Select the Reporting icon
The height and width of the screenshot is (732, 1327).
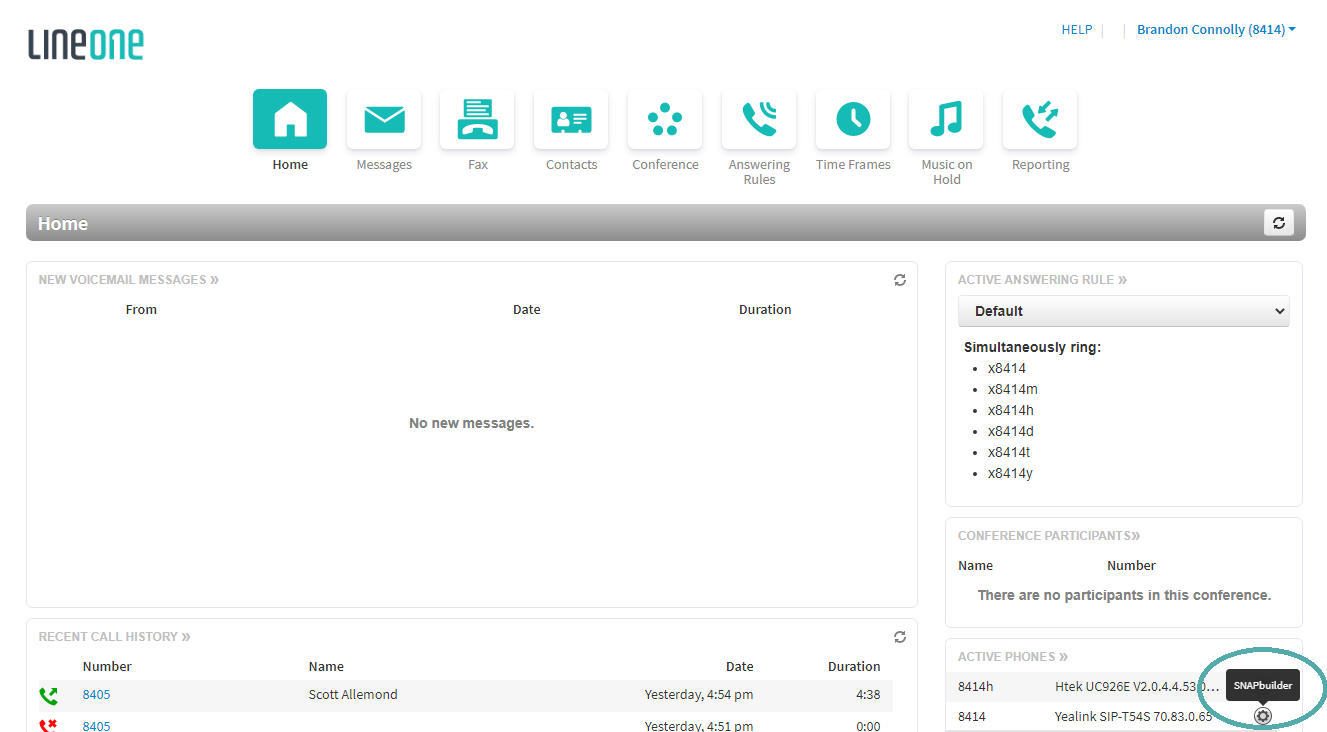[1039, 119]
